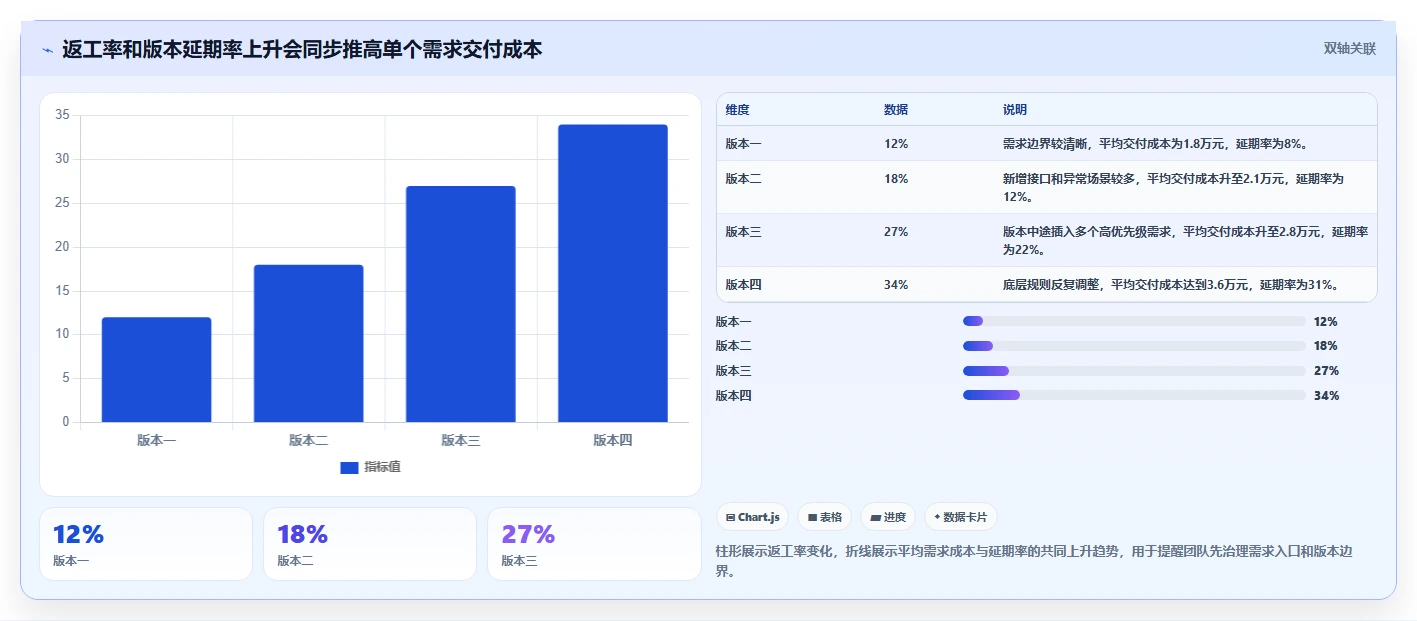Click the 版本三 27% progress bar
The width and height of the screenshot is (1417, 621).
coord(1134,371)
